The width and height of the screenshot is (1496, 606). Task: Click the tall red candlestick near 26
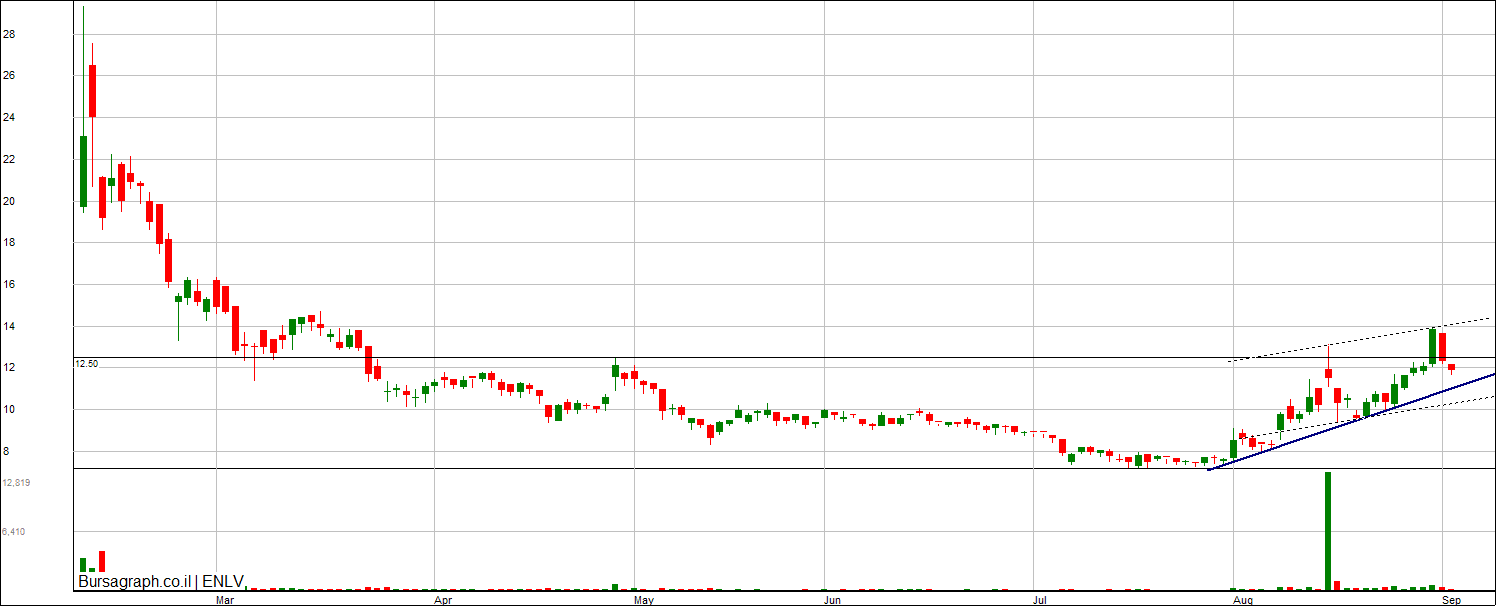92,91
